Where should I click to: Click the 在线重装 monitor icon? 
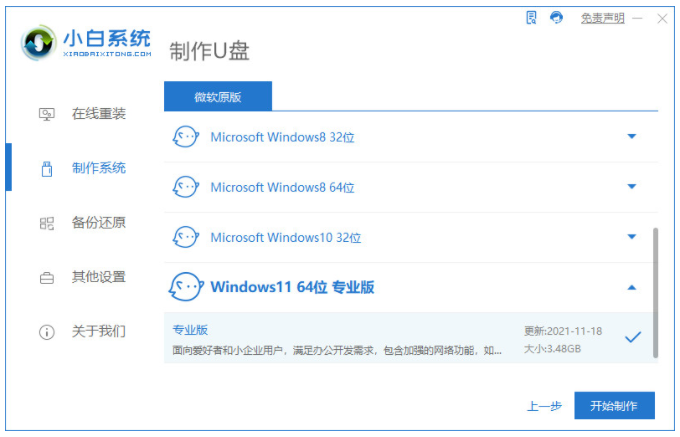point(46,114)
